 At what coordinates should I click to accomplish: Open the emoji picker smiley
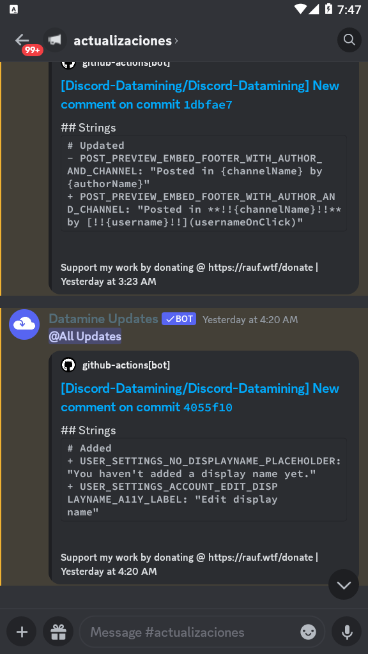308,632
